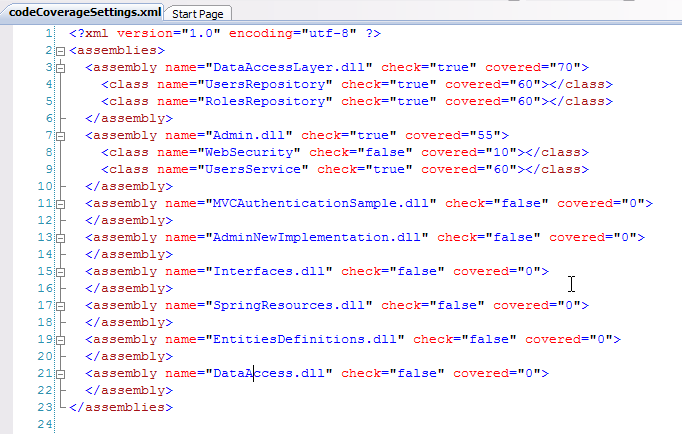
Task: Click the covered="10" value for WebSecurity
Action: (501, 152)
